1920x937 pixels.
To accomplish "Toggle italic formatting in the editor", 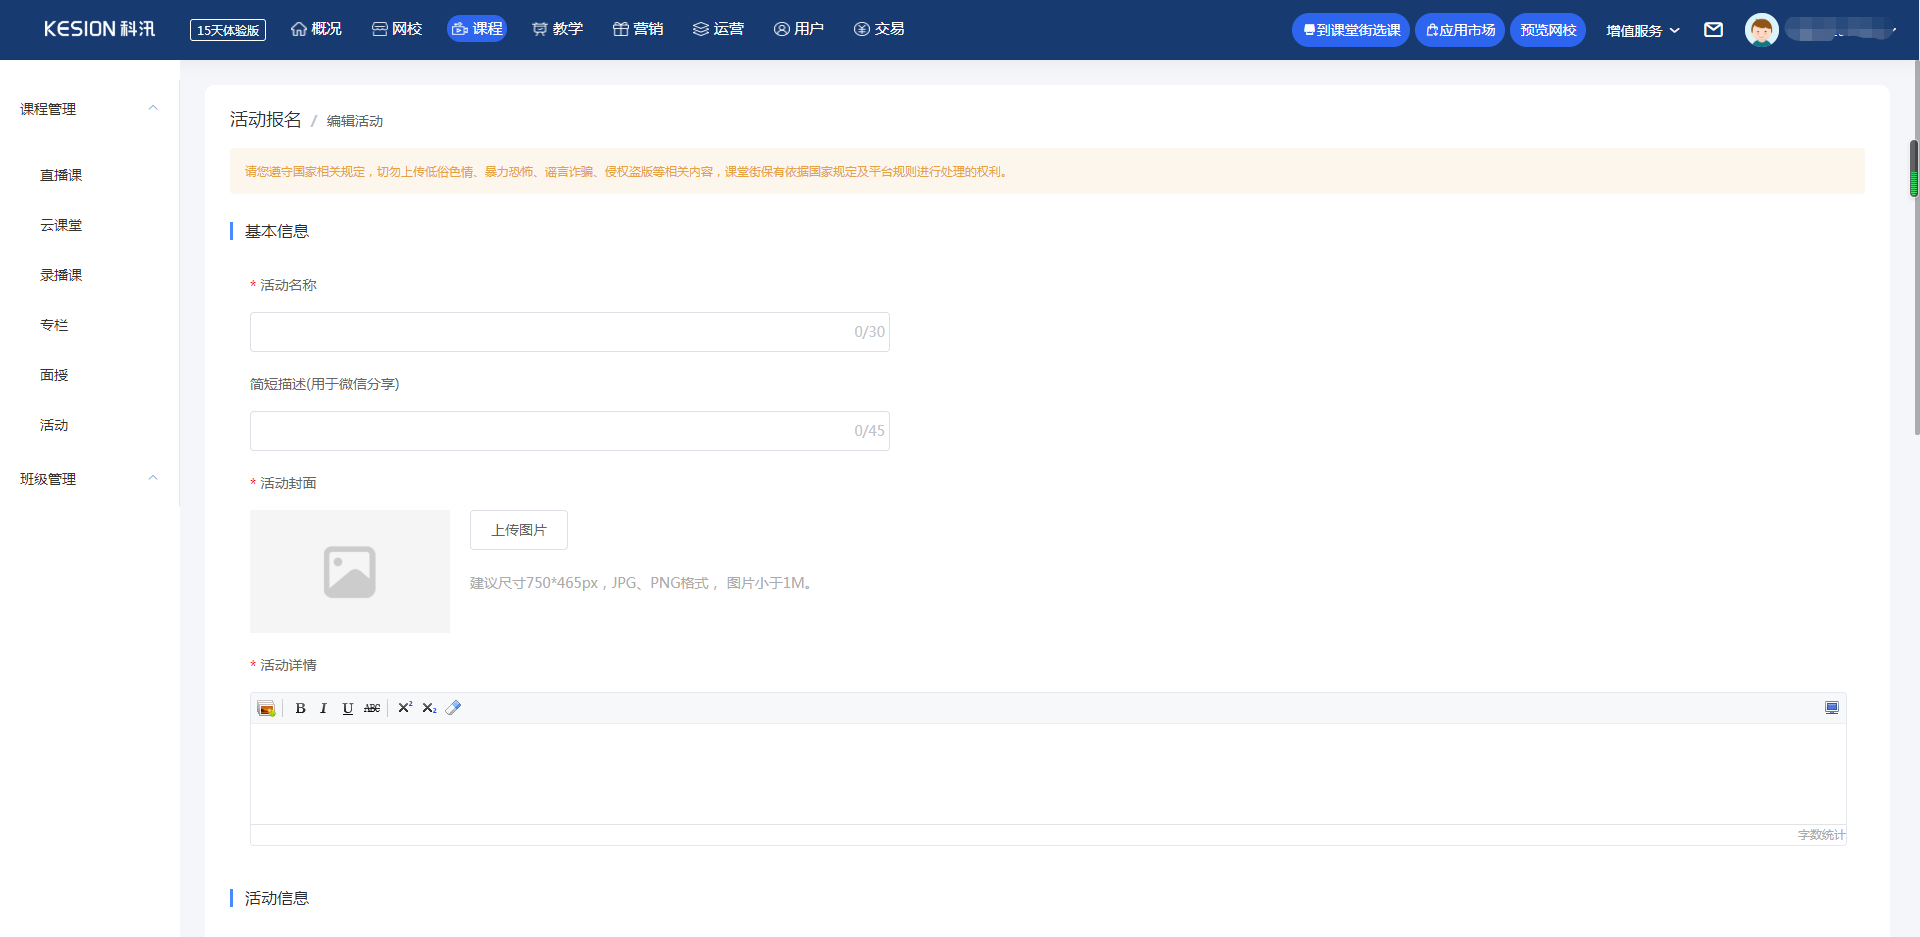I will pyautogui.click(x=323, y=708).
